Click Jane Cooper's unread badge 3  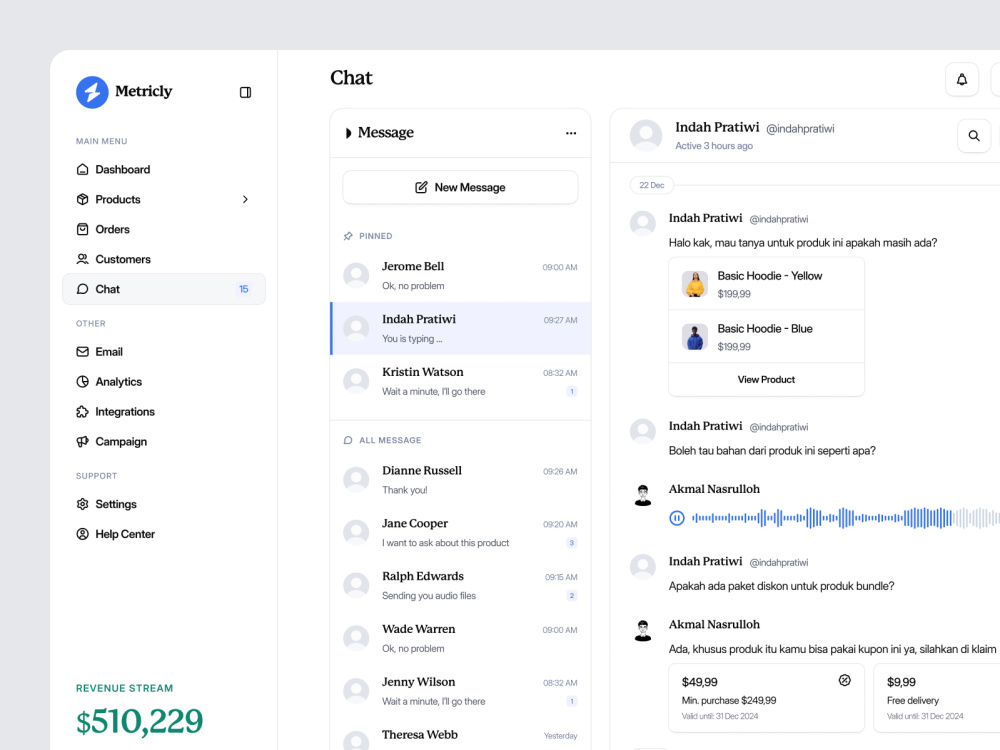pyautogui.click(x=571, y=543)
